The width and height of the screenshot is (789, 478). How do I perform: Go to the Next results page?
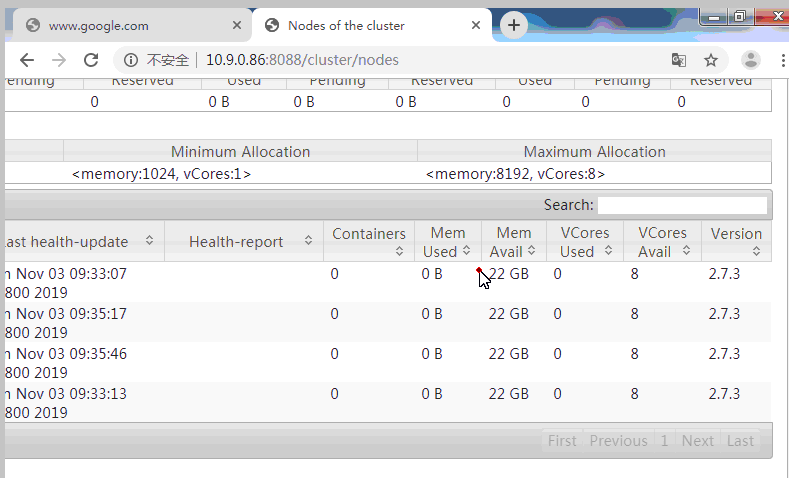click(x=697, y=441)
